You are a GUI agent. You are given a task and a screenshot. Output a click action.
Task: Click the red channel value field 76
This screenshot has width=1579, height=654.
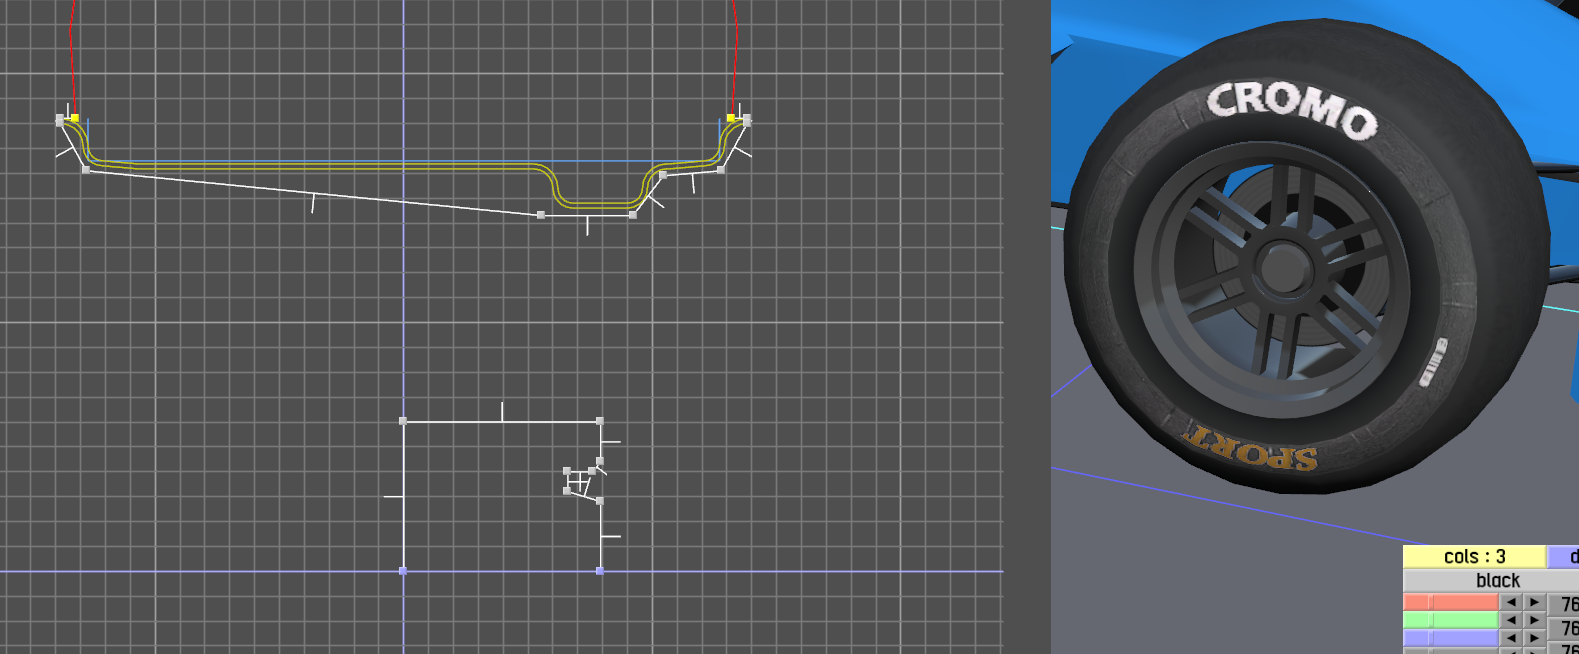coord(1565,604)
